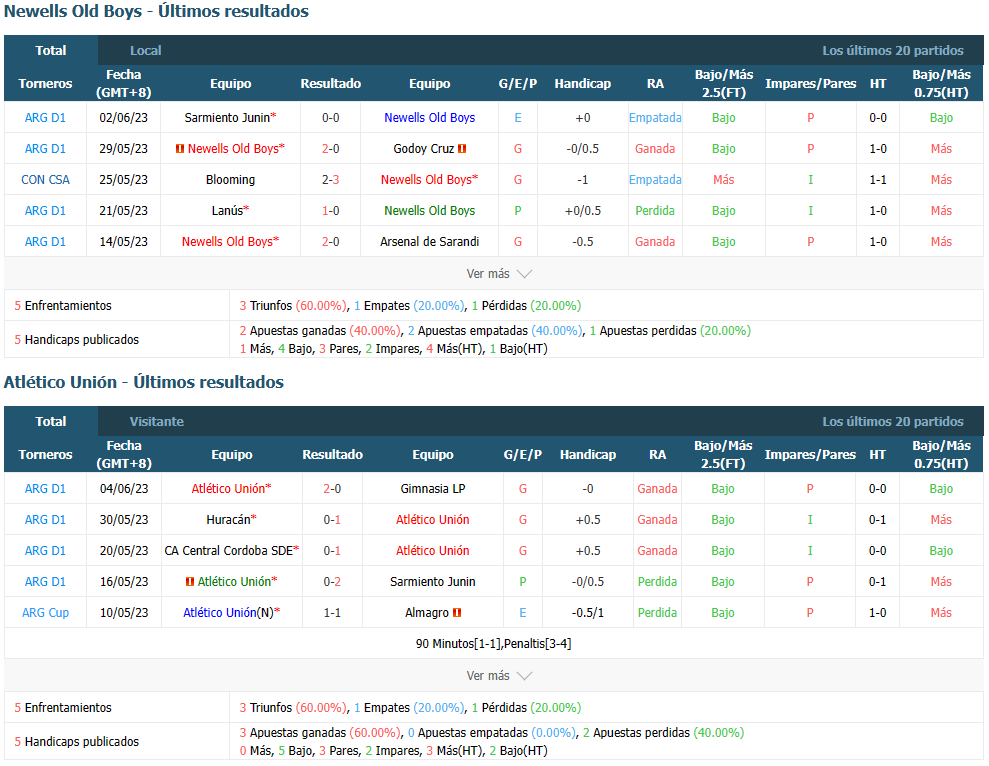Click Sarmiento Junin in the 16/05/23 row
Screen dimensions: 989x766
tap(433, 582)
